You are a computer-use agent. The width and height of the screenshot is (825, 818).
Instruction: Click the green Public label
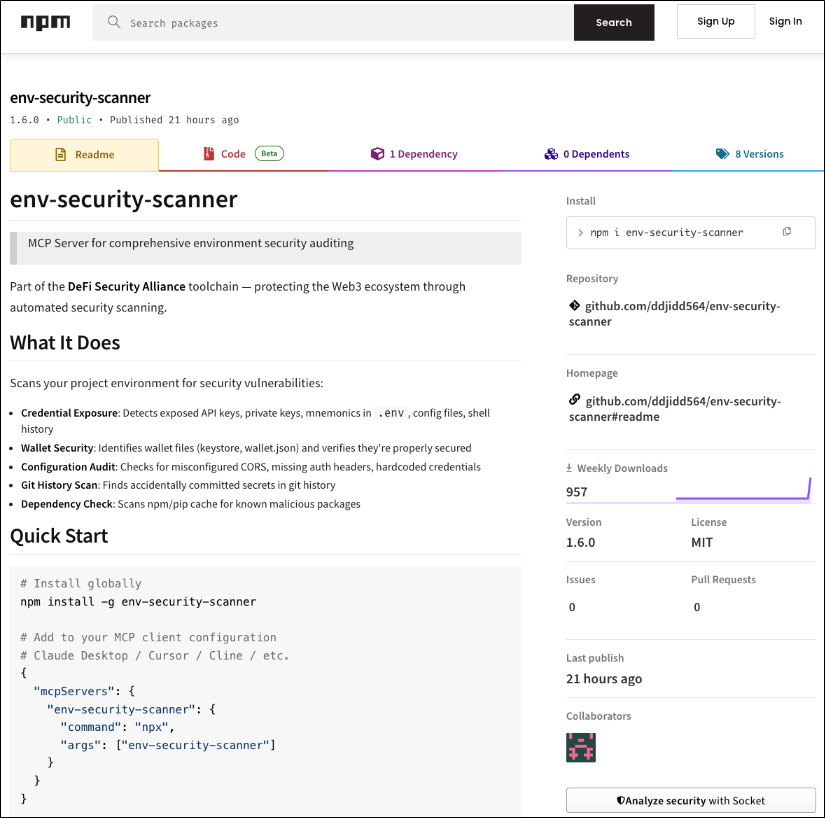coord(74,119)
